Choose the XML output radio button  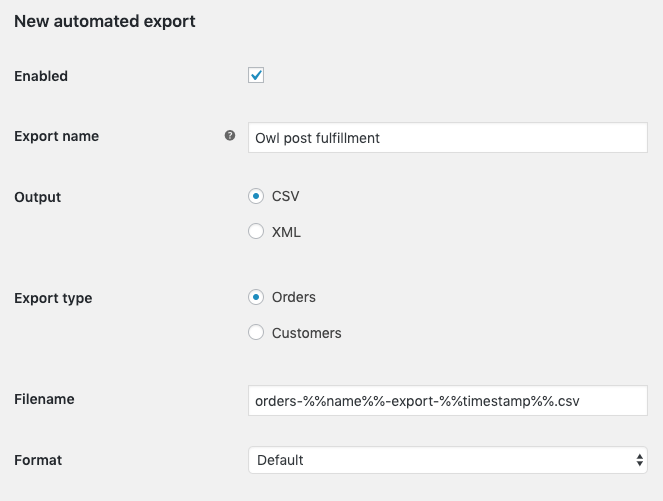coord(256,232)
